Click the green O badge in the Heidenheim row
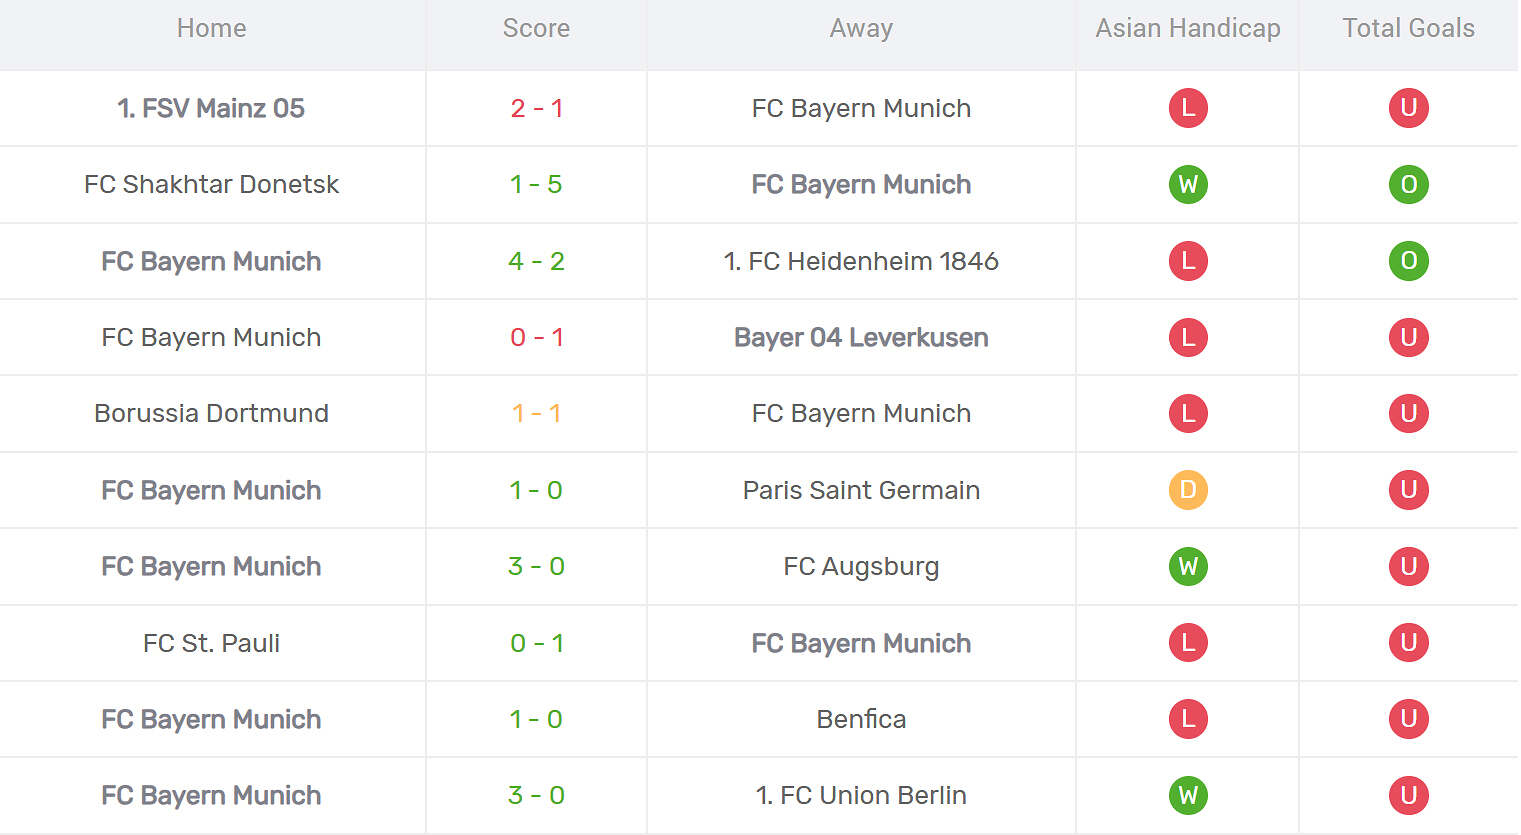The height and width of the screenshot is (835, 1521). (x=1408, y=261)
